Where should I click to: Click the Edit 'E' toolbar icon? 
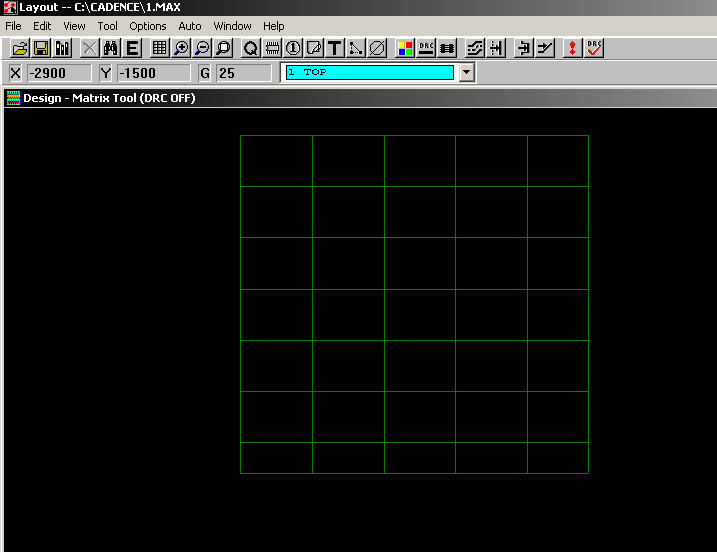tap(132, 48)
